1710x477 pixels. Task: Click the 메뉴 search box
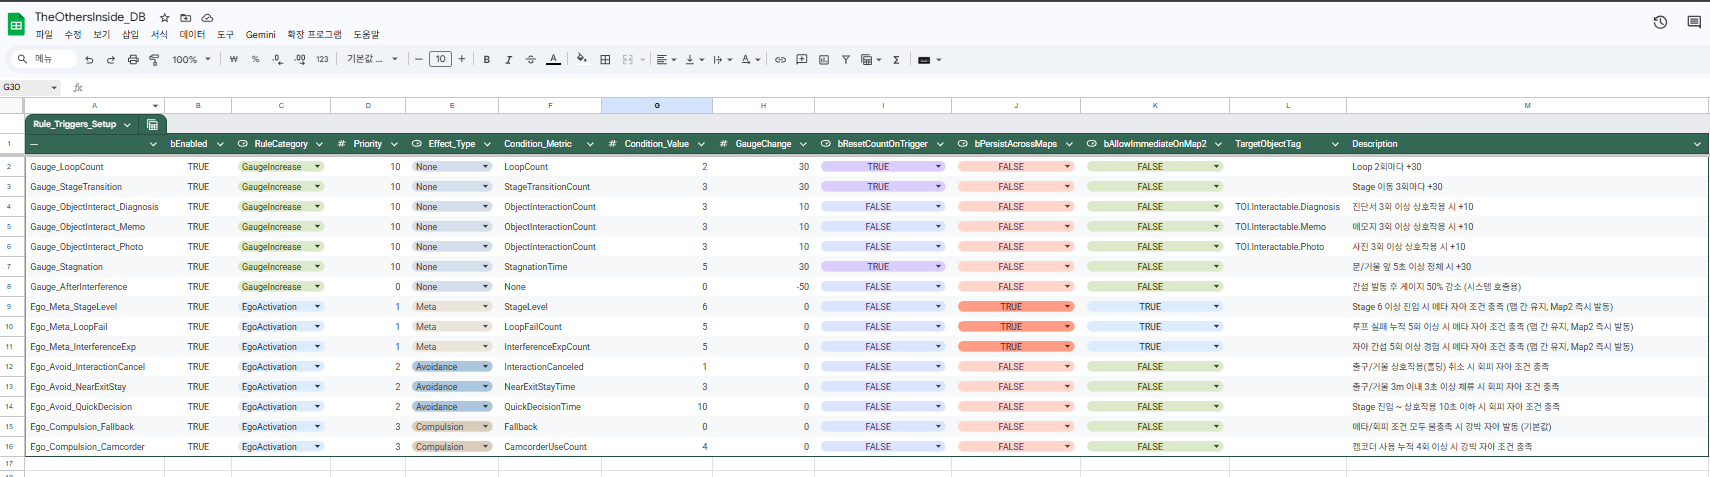coord(44,59)
